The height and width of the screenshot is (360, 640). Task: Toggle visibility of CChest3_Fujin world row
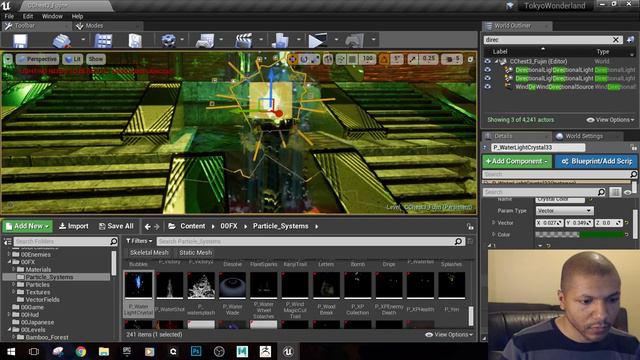point(487,61)
